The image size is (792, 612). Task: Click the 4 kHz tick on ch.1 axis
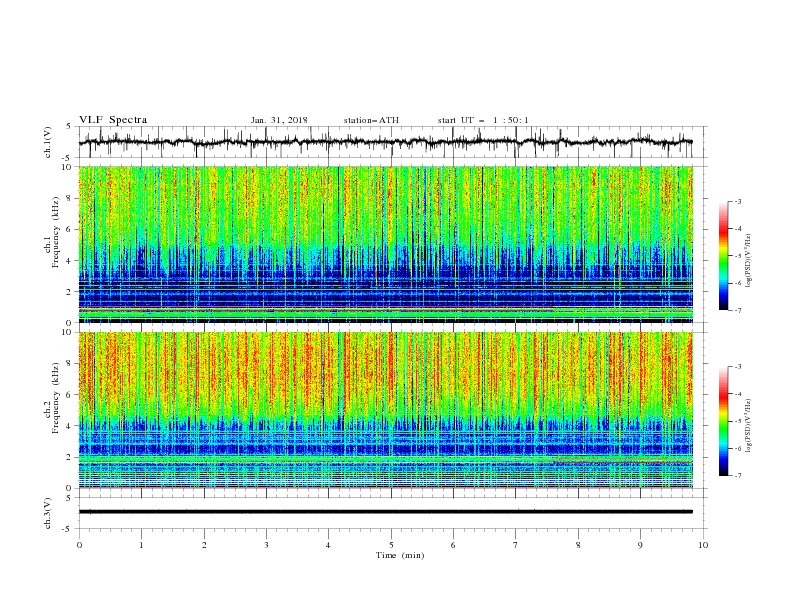tap(71, 261)
